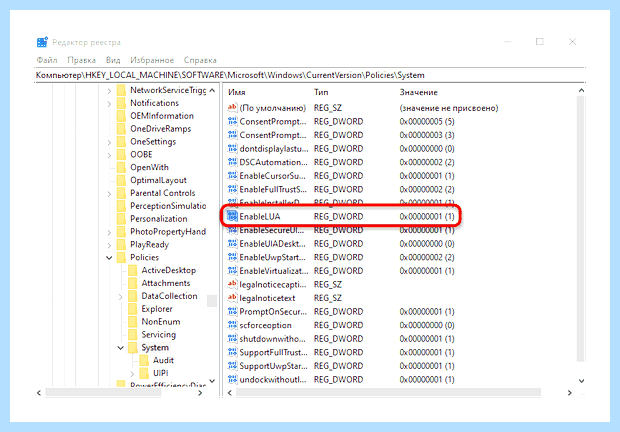Expand the Parental Controls node
Image resolution: width=620 pixels, height=432 pixels.
(x=109, y=194)
